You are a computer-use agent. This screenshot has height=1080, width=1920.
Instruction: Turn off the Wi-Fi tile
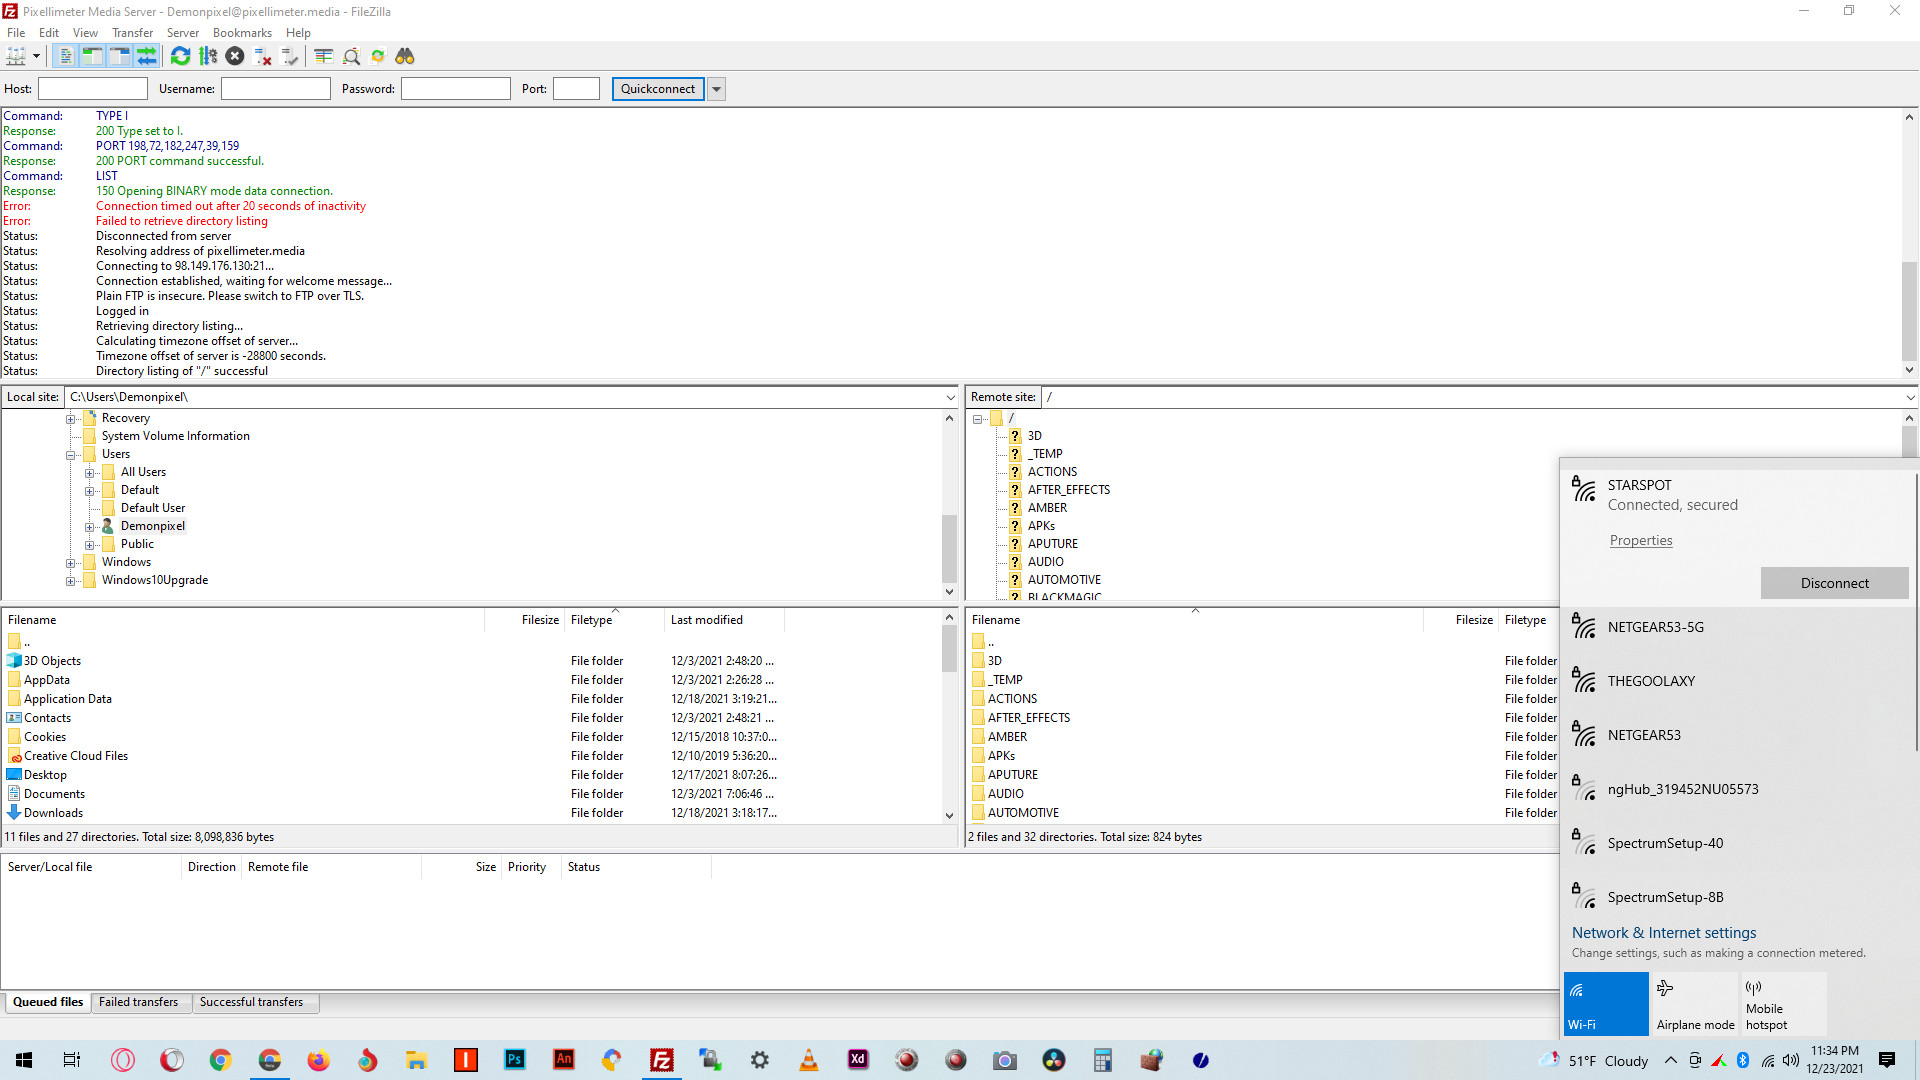click(1606, 1004)
